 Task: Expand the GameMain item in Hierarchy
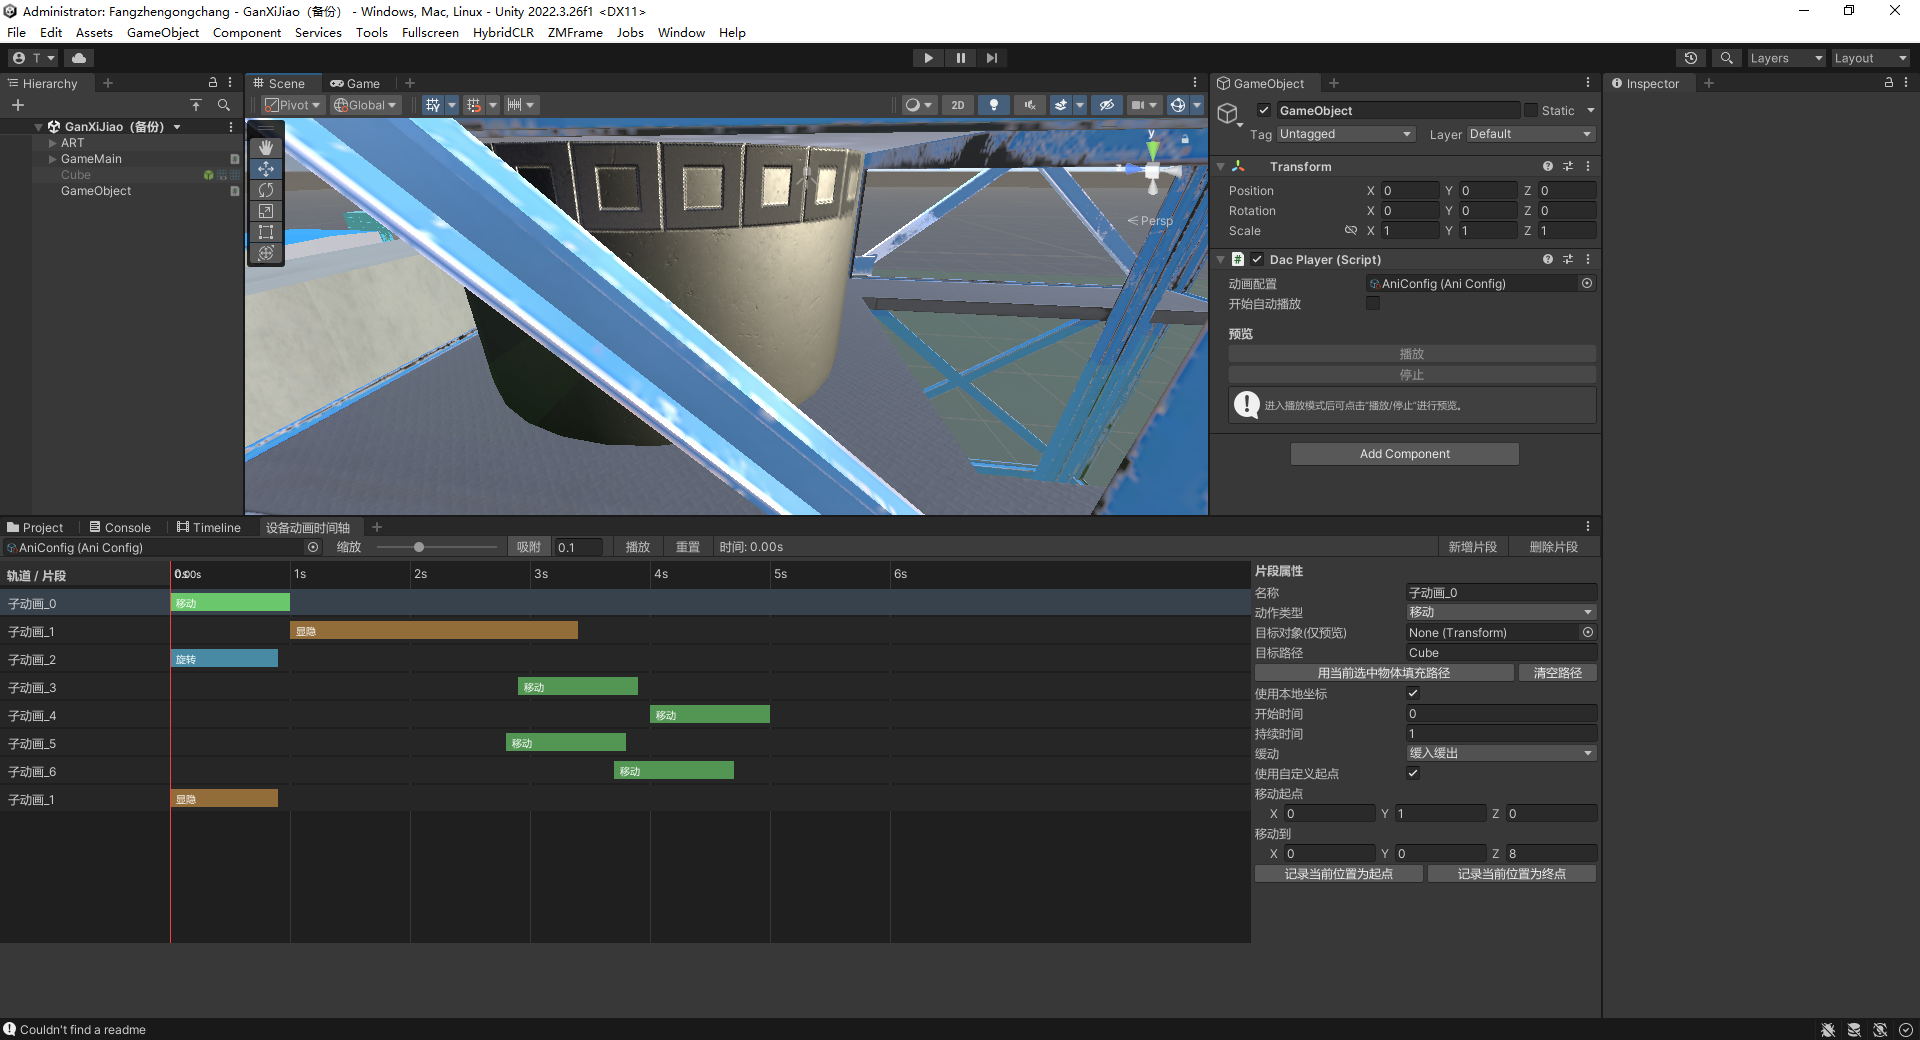(x=52, y=159)
